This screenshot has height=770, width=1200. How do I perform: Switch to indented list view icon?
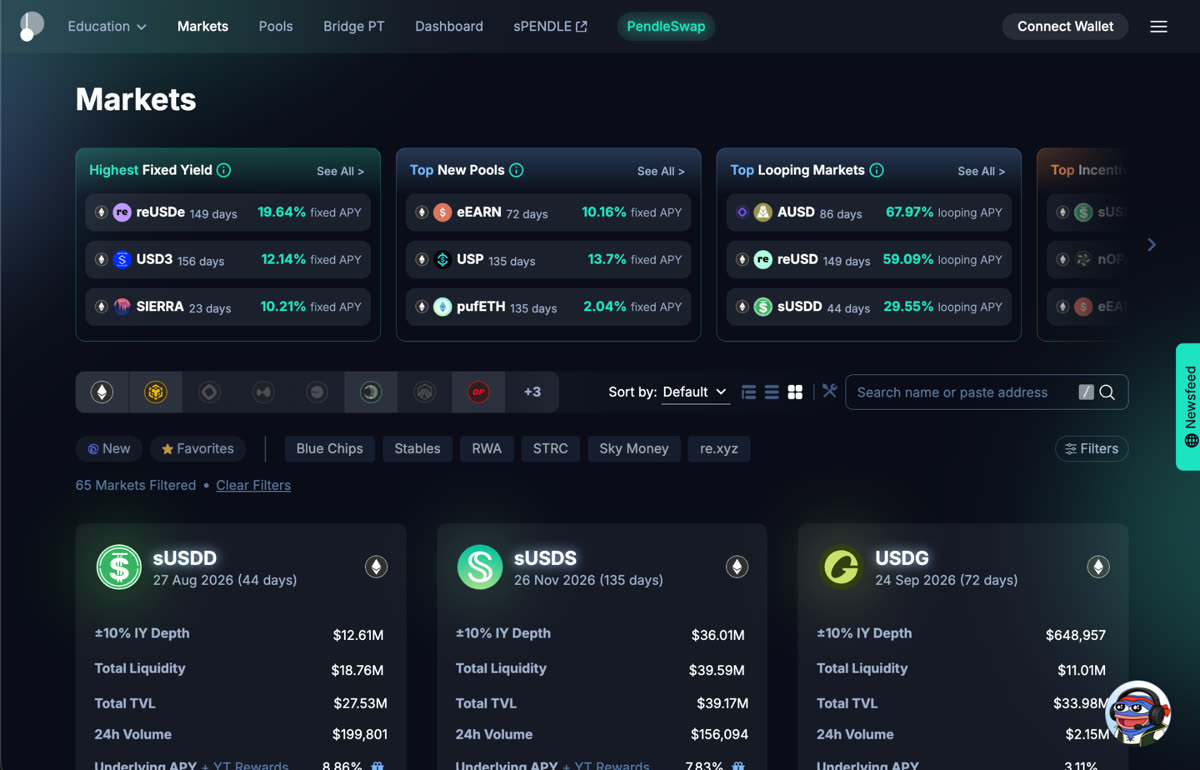click(749, 392)
